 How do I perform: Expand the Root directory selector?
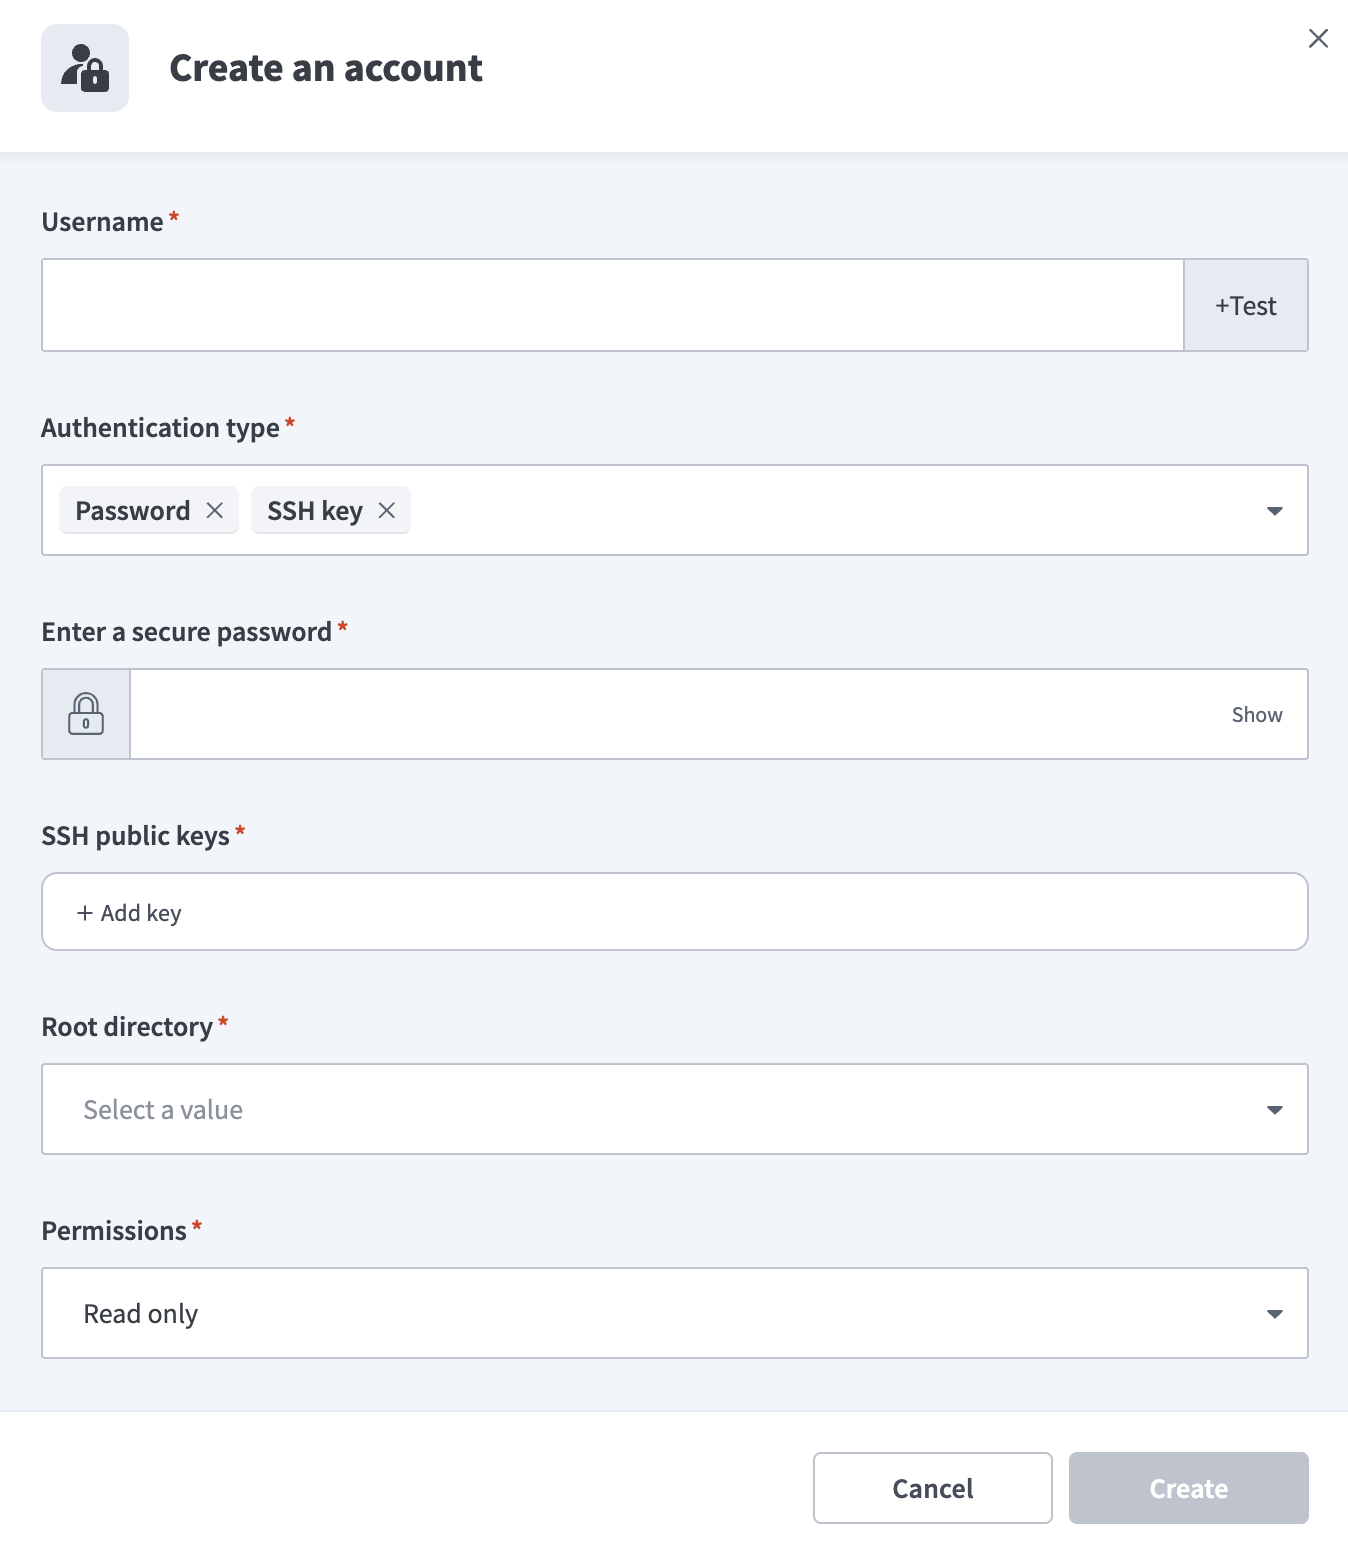pos(1274,1109)
